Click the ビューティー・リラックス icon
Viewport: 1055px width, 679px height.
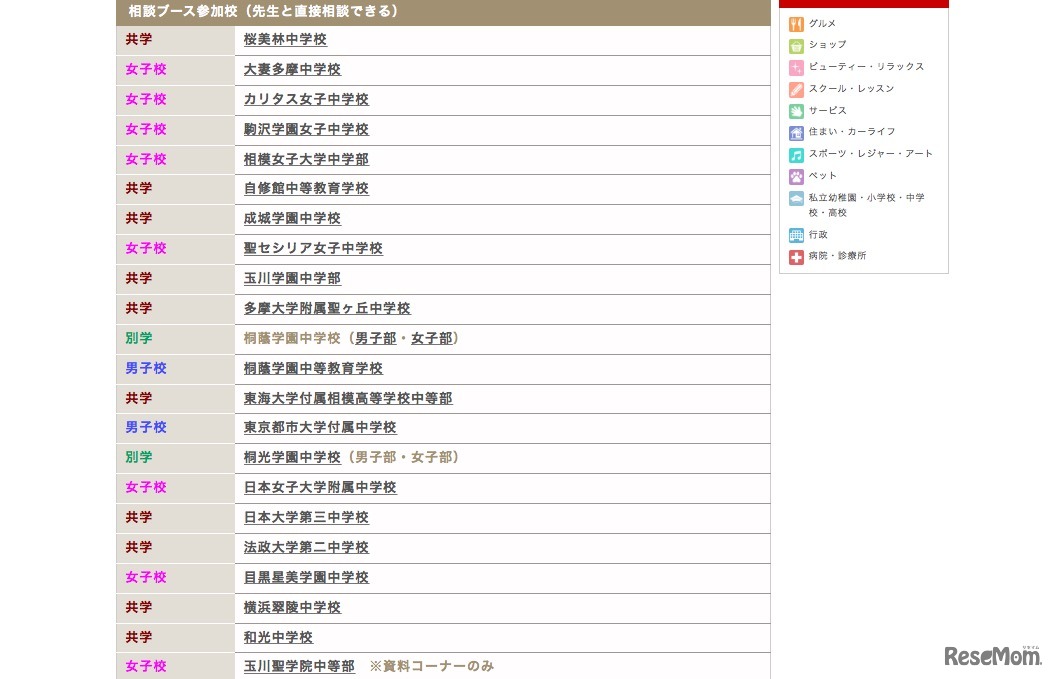click(x=795, y=67)
